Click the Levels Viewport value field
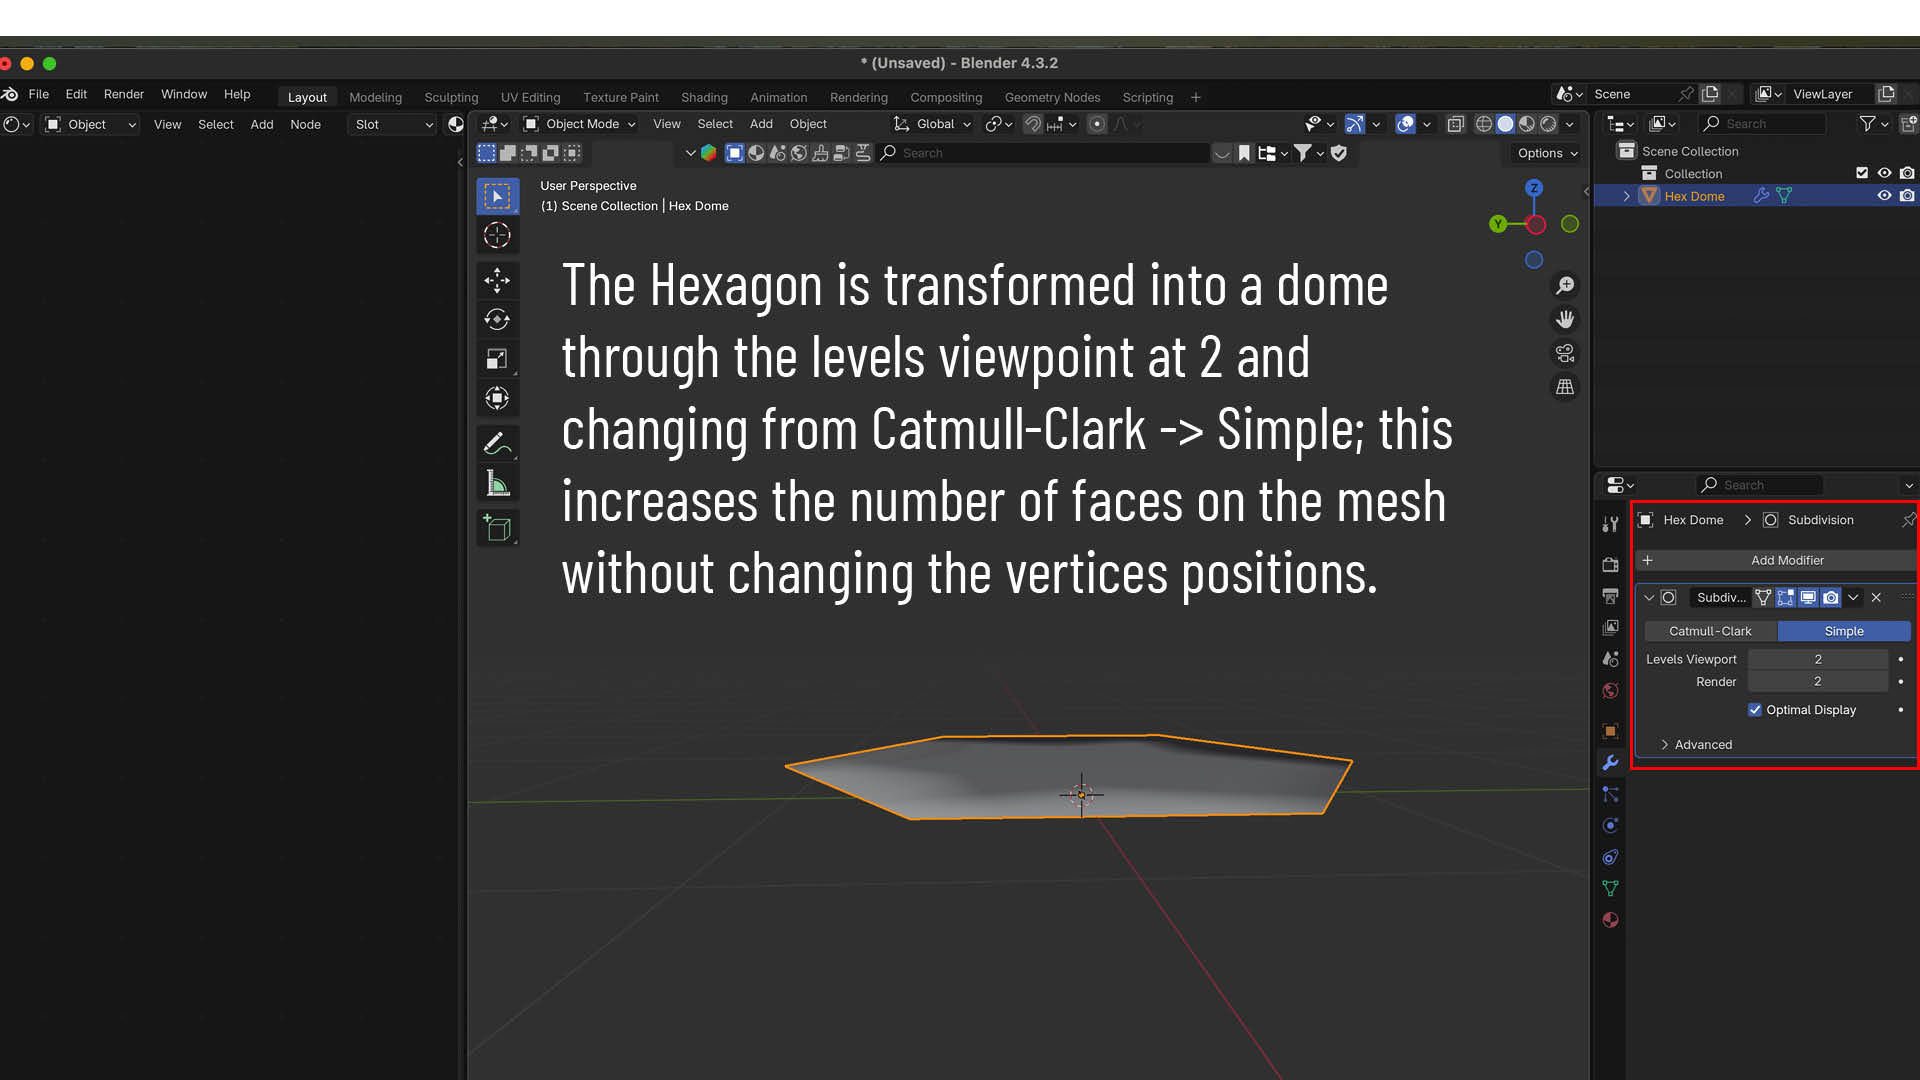Viewport: 1920px width, 1080px height. click(x=1817, y=659)
